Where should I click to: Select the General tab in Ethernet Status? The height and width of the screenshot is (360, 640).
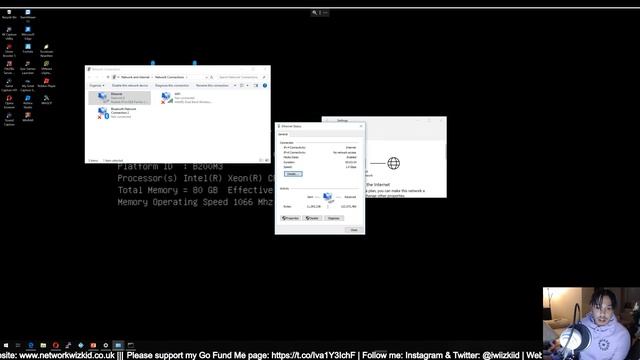point(283,134)
